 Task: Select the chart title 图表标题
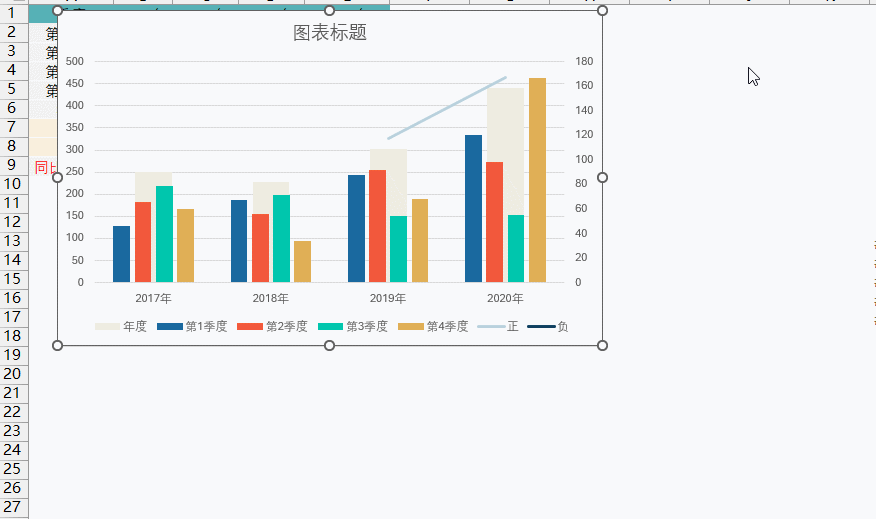[330, 33]
